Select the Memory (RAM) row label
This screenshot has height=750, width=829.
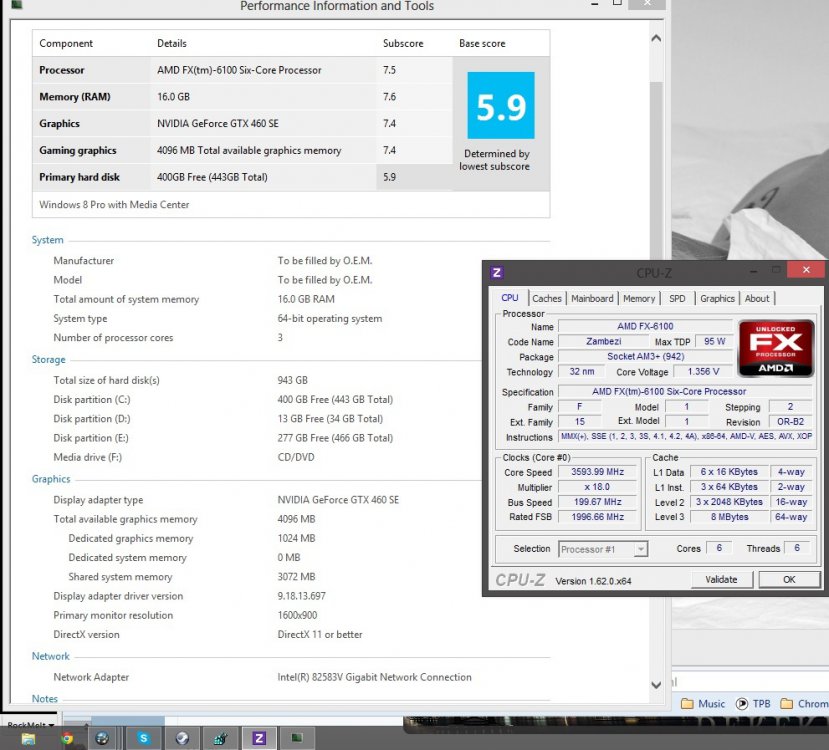pos(75,97)
